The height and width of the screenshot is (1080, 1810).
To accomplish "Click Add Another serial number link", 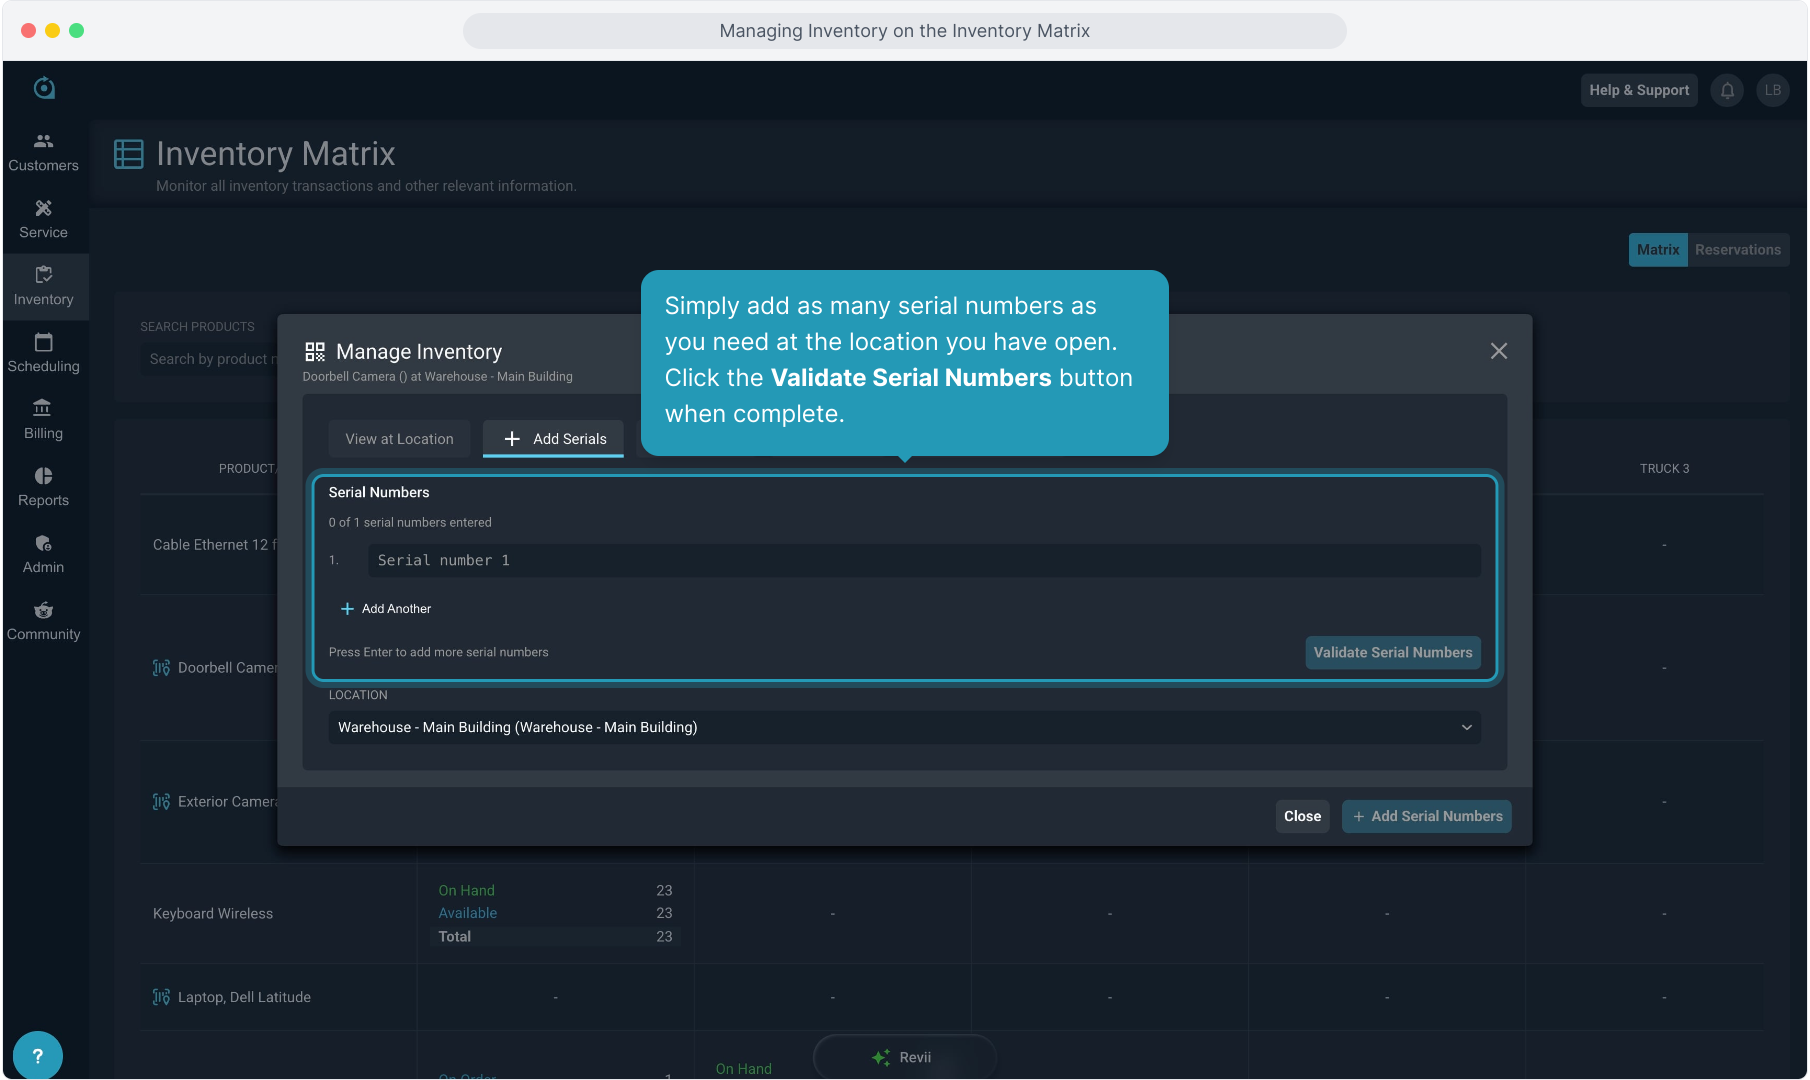I will (386, 609).
